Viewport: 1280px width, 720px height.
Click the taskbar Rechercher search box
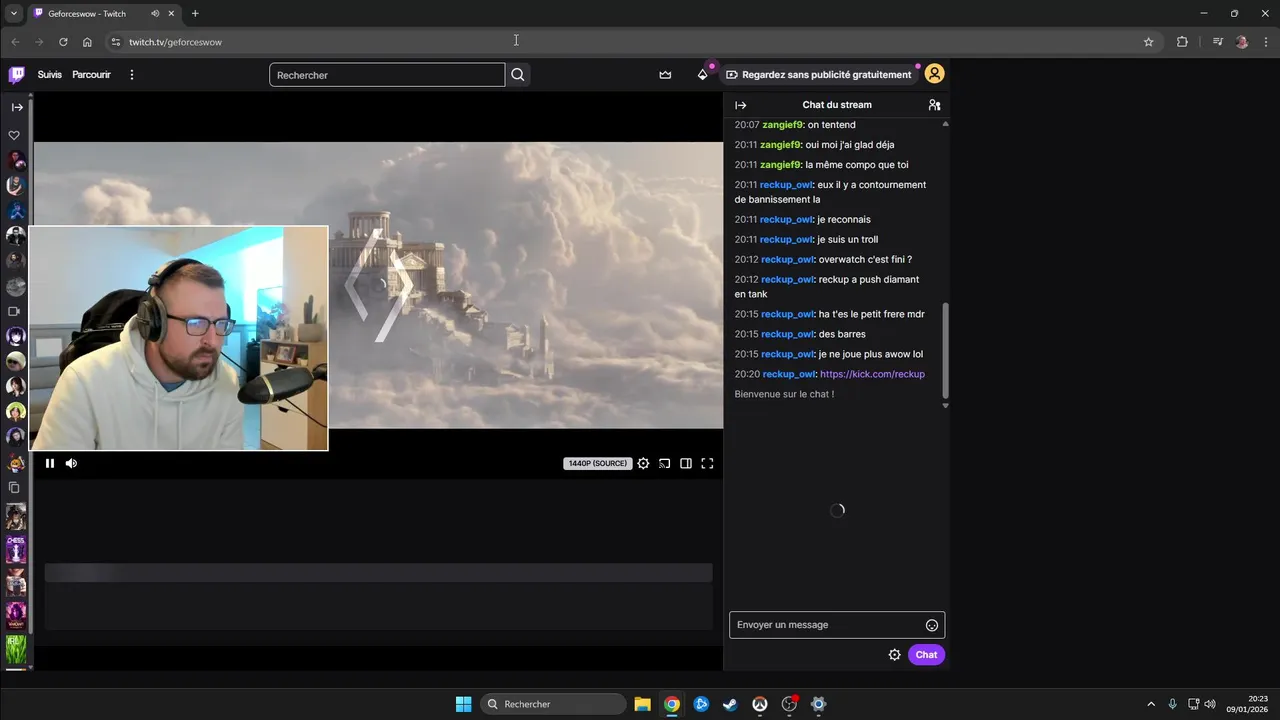tap(553, 704)
